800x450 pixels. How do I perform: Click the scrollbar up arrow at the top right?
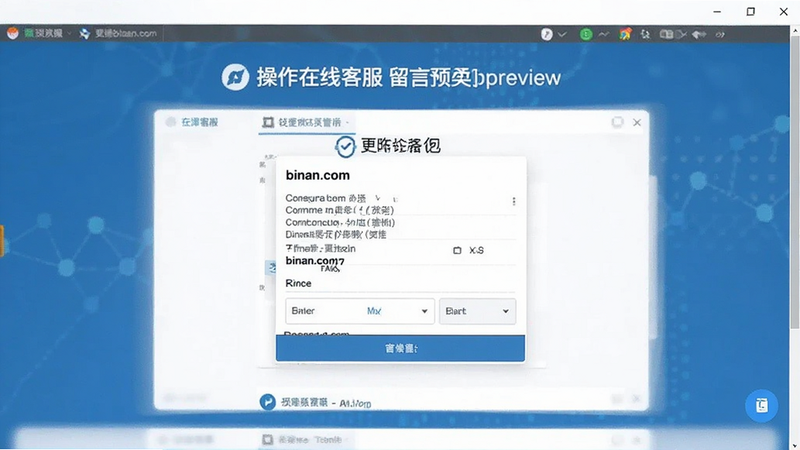point(795,30)
